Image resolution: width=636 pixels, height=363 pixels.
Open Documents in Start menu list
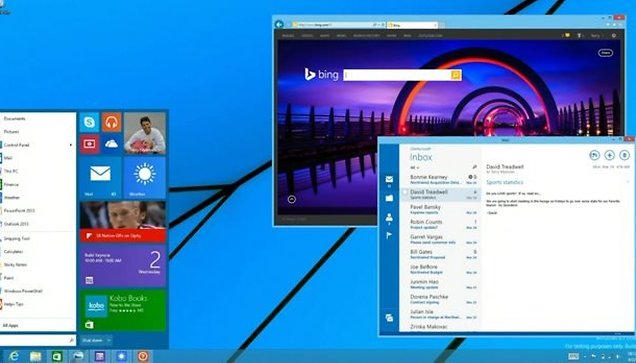(x=15, y=118)
